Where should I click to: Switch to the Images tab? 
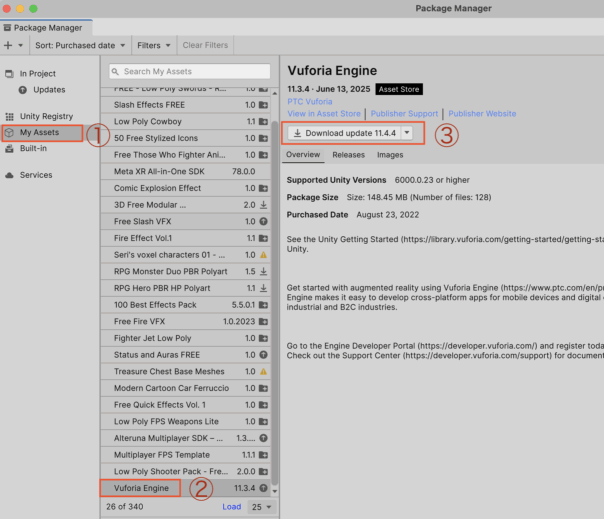click(x=390, y=155)
